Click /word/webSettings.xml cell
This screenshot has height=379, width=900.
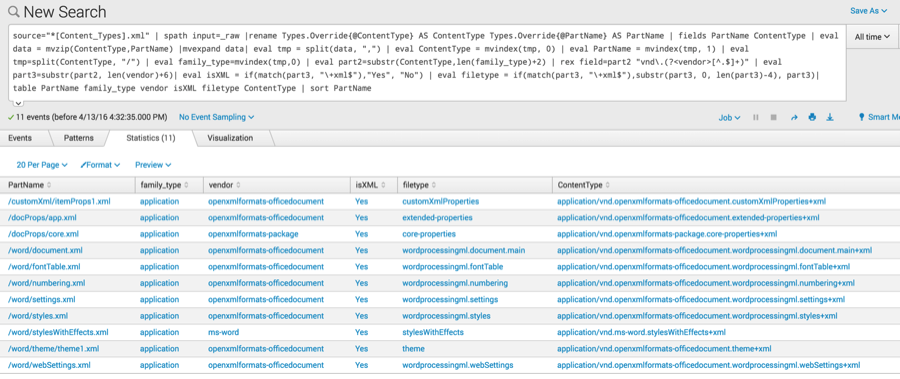tap(49, 365)
